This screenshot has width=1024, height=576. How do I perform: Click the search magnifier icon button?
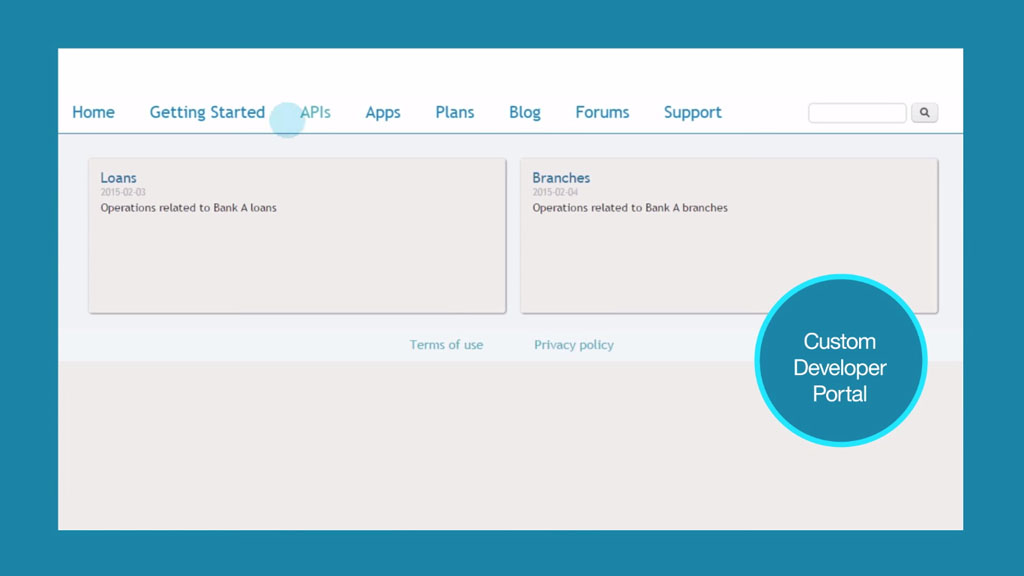[x=924, y=112]
